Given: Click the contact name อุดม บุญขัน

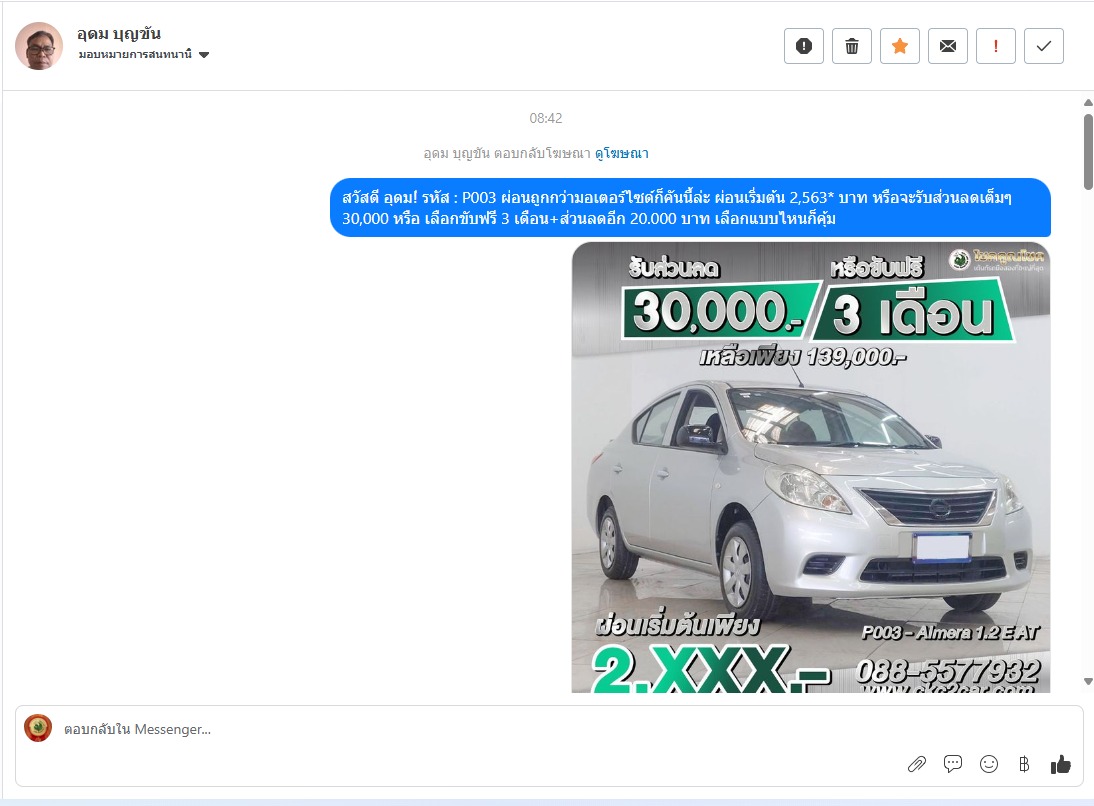Looking at the screenshot, I should point(119,34).
